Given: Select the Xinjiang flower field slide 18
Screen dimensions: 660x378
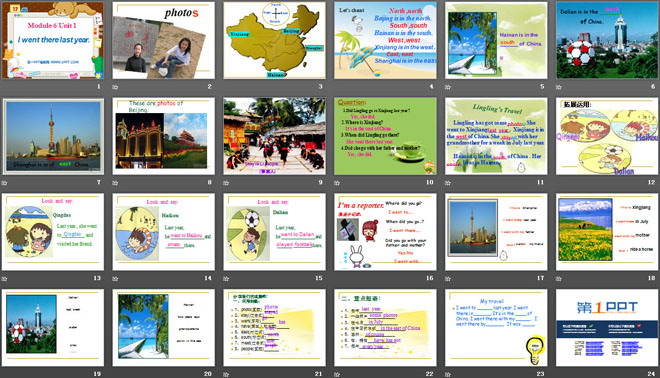Looking at the screenshot, I should point(607,232).
